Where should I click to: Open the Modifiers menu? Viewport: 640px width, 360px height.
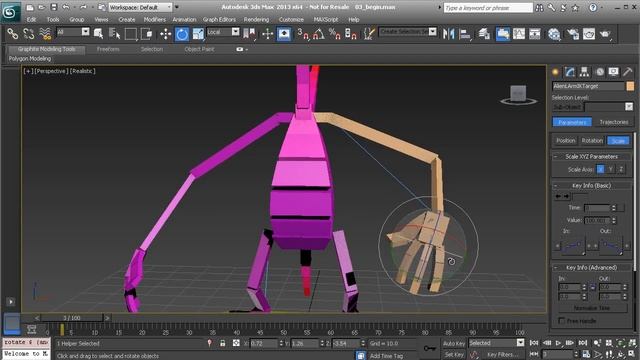[x=154, y=19]
